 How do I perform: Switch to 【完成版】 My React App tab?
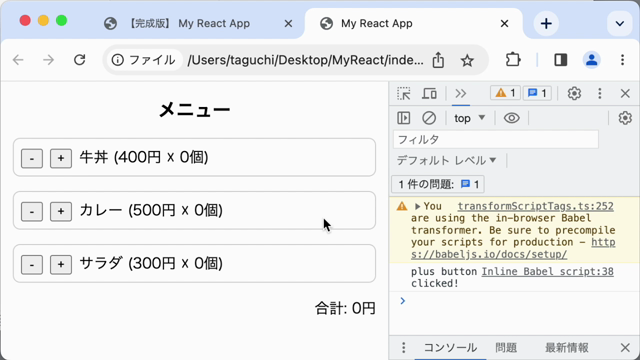(x=190, y=23)
